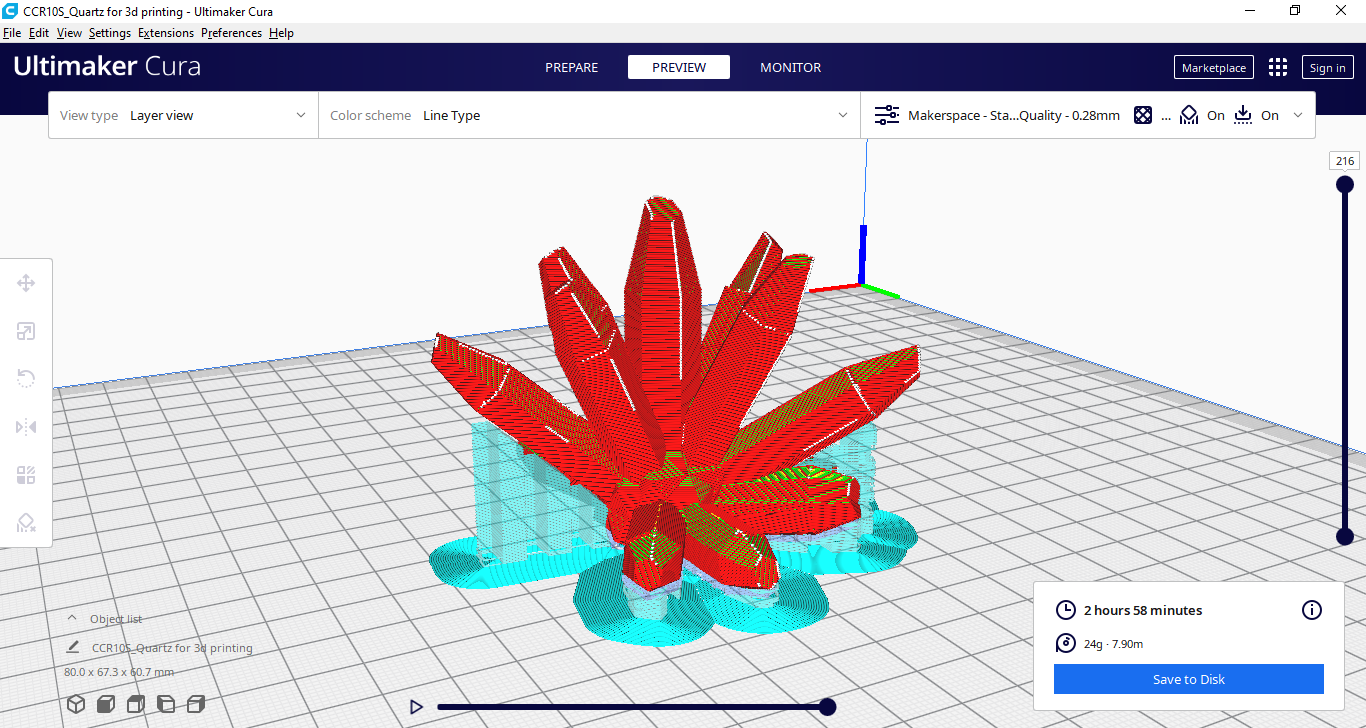Image resolution: width=1366 pixels, height=728 pixels.
Task: Show the time specification info icon
Action: click(x=1312, y=610)
